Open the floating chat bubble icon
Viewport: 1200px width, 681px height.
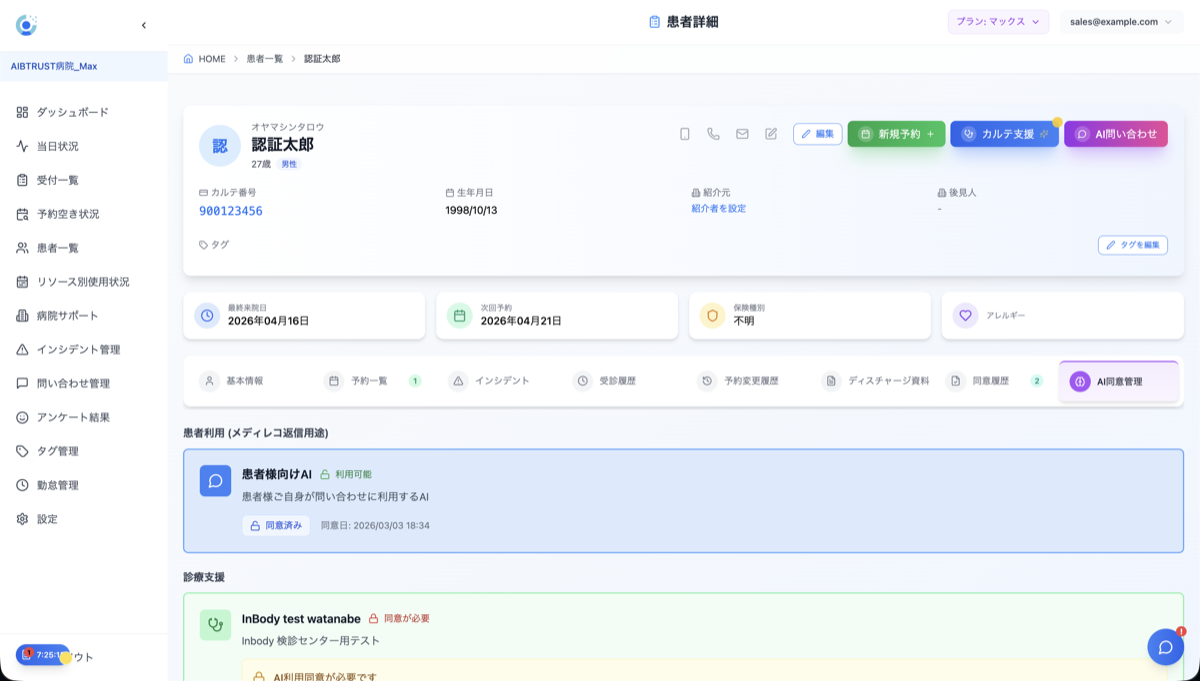coord(1165,647)
